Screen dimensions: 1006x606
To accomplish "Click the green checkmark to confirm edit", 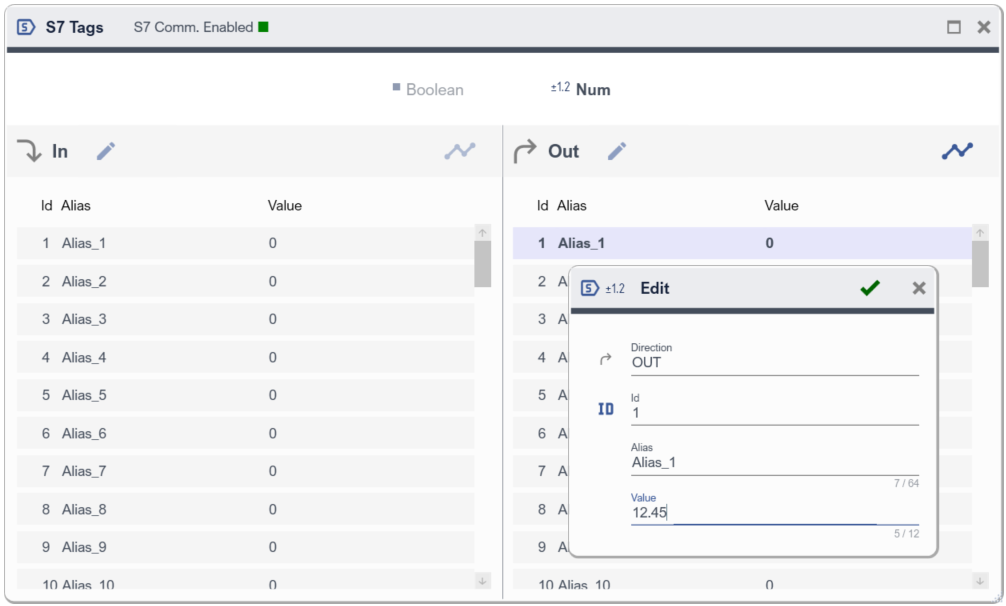I will [870, 288].
